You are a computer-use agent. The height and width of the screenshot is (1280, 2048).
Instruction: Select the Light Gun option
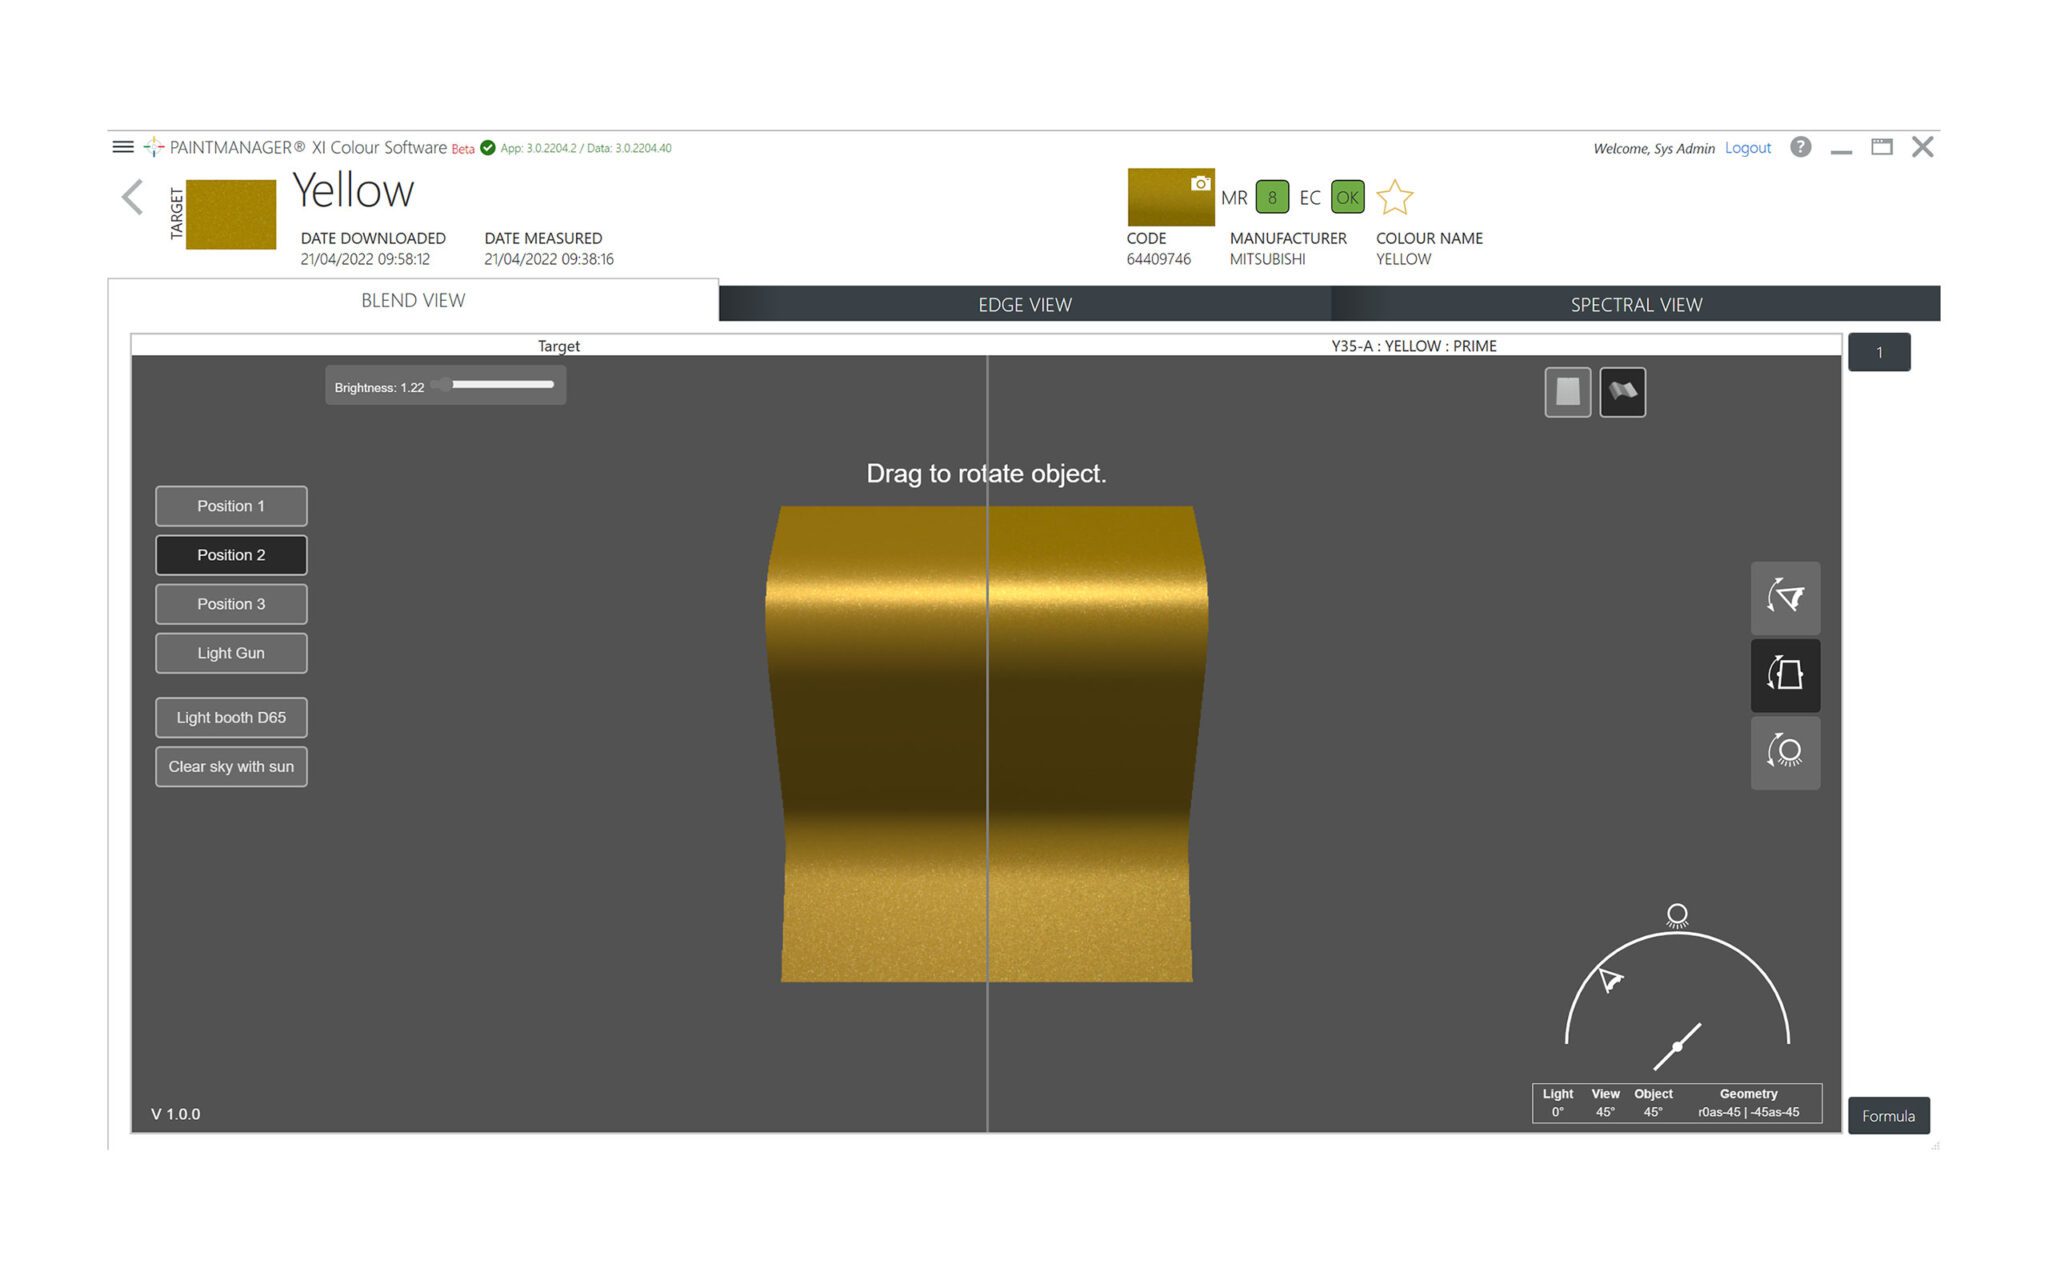[x=230, y=652]
